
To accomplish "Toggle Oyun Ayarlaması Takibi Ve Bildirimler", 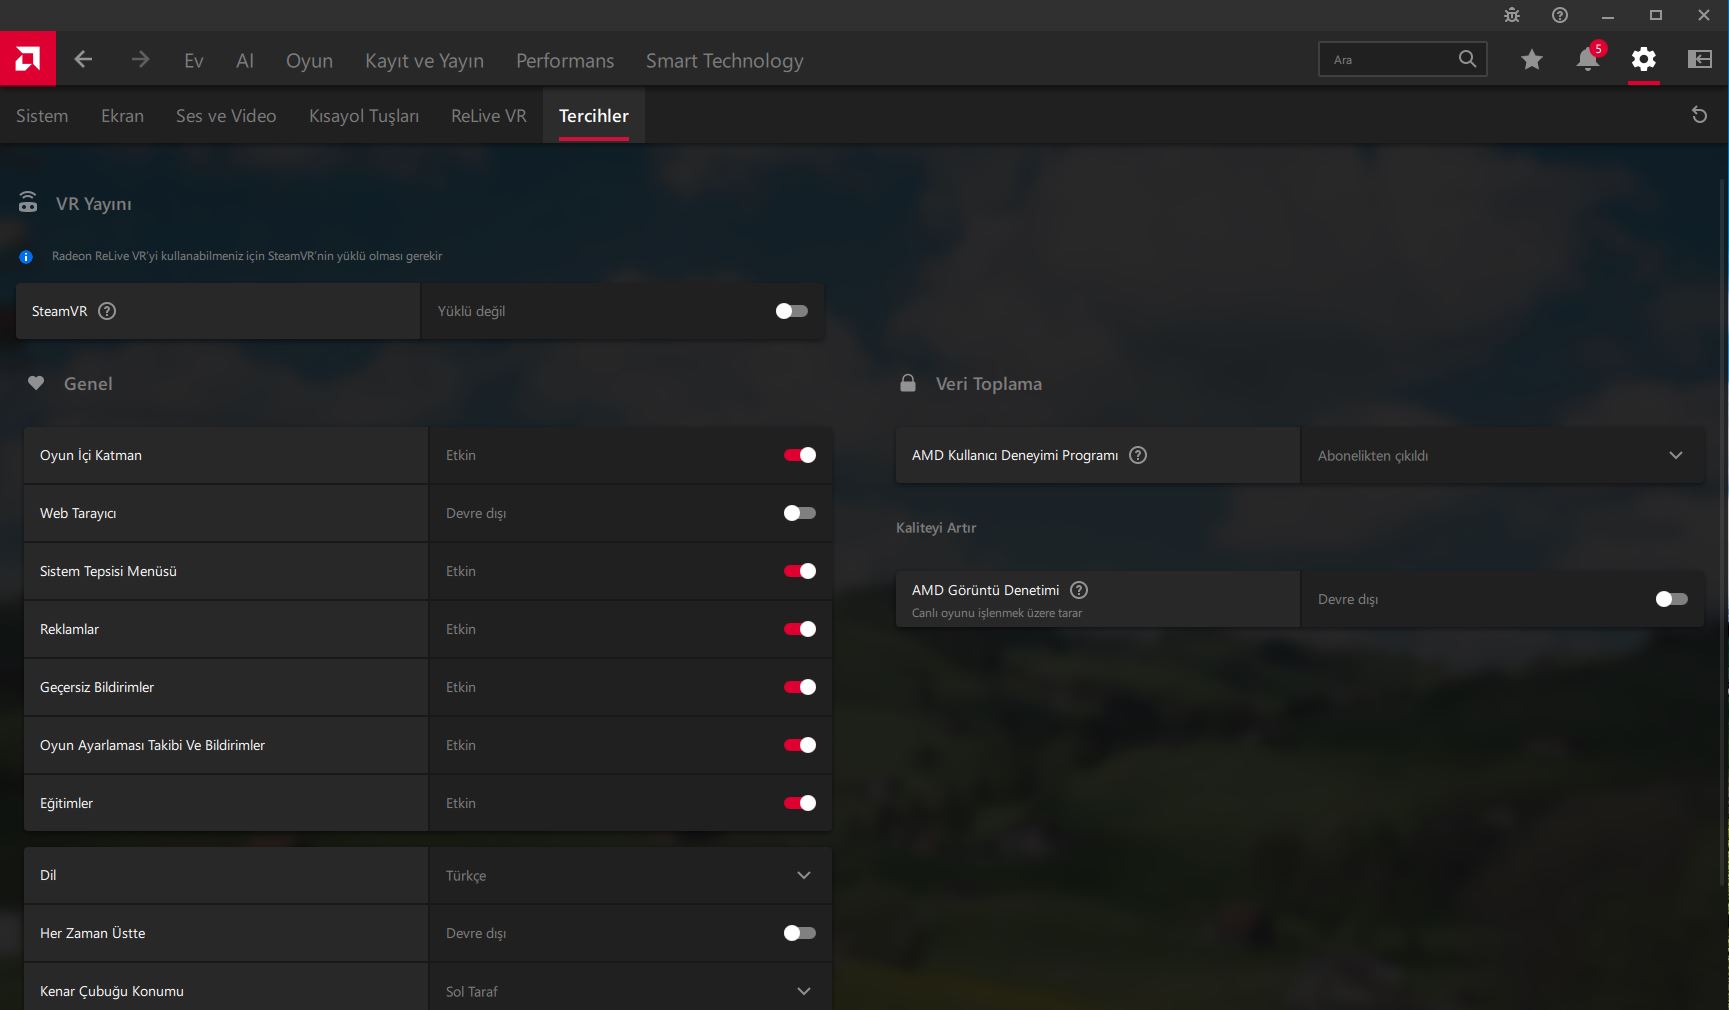I will coord(800,745).
